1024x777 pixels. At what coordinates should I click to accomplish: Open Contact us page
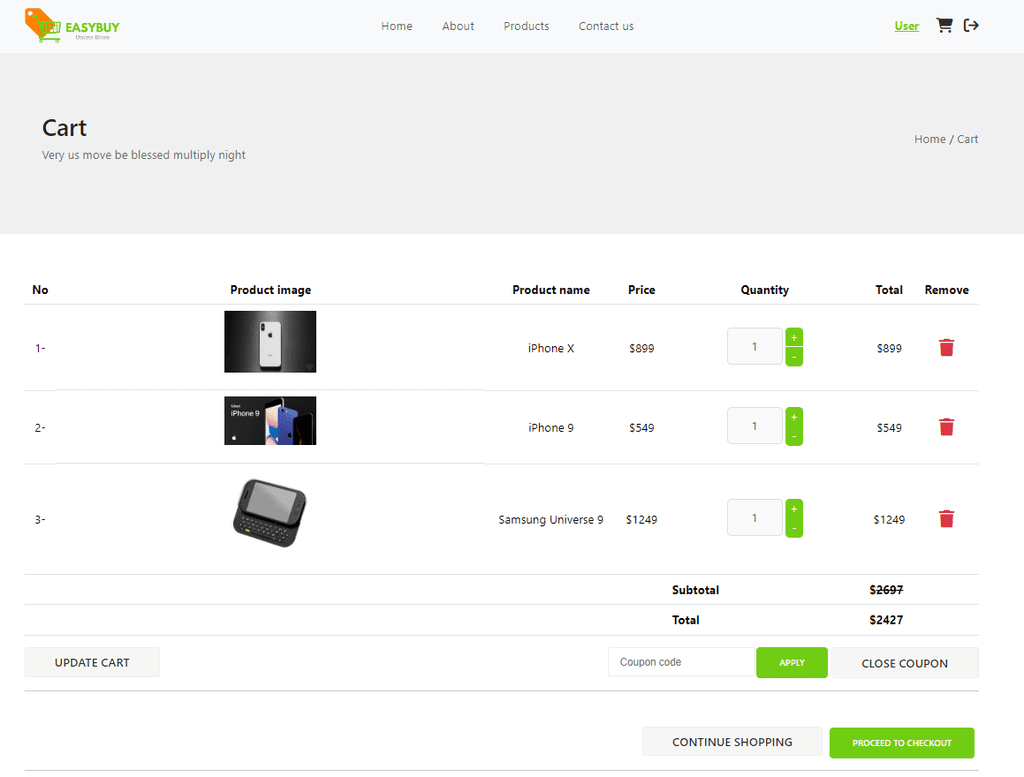click(606, 26)
